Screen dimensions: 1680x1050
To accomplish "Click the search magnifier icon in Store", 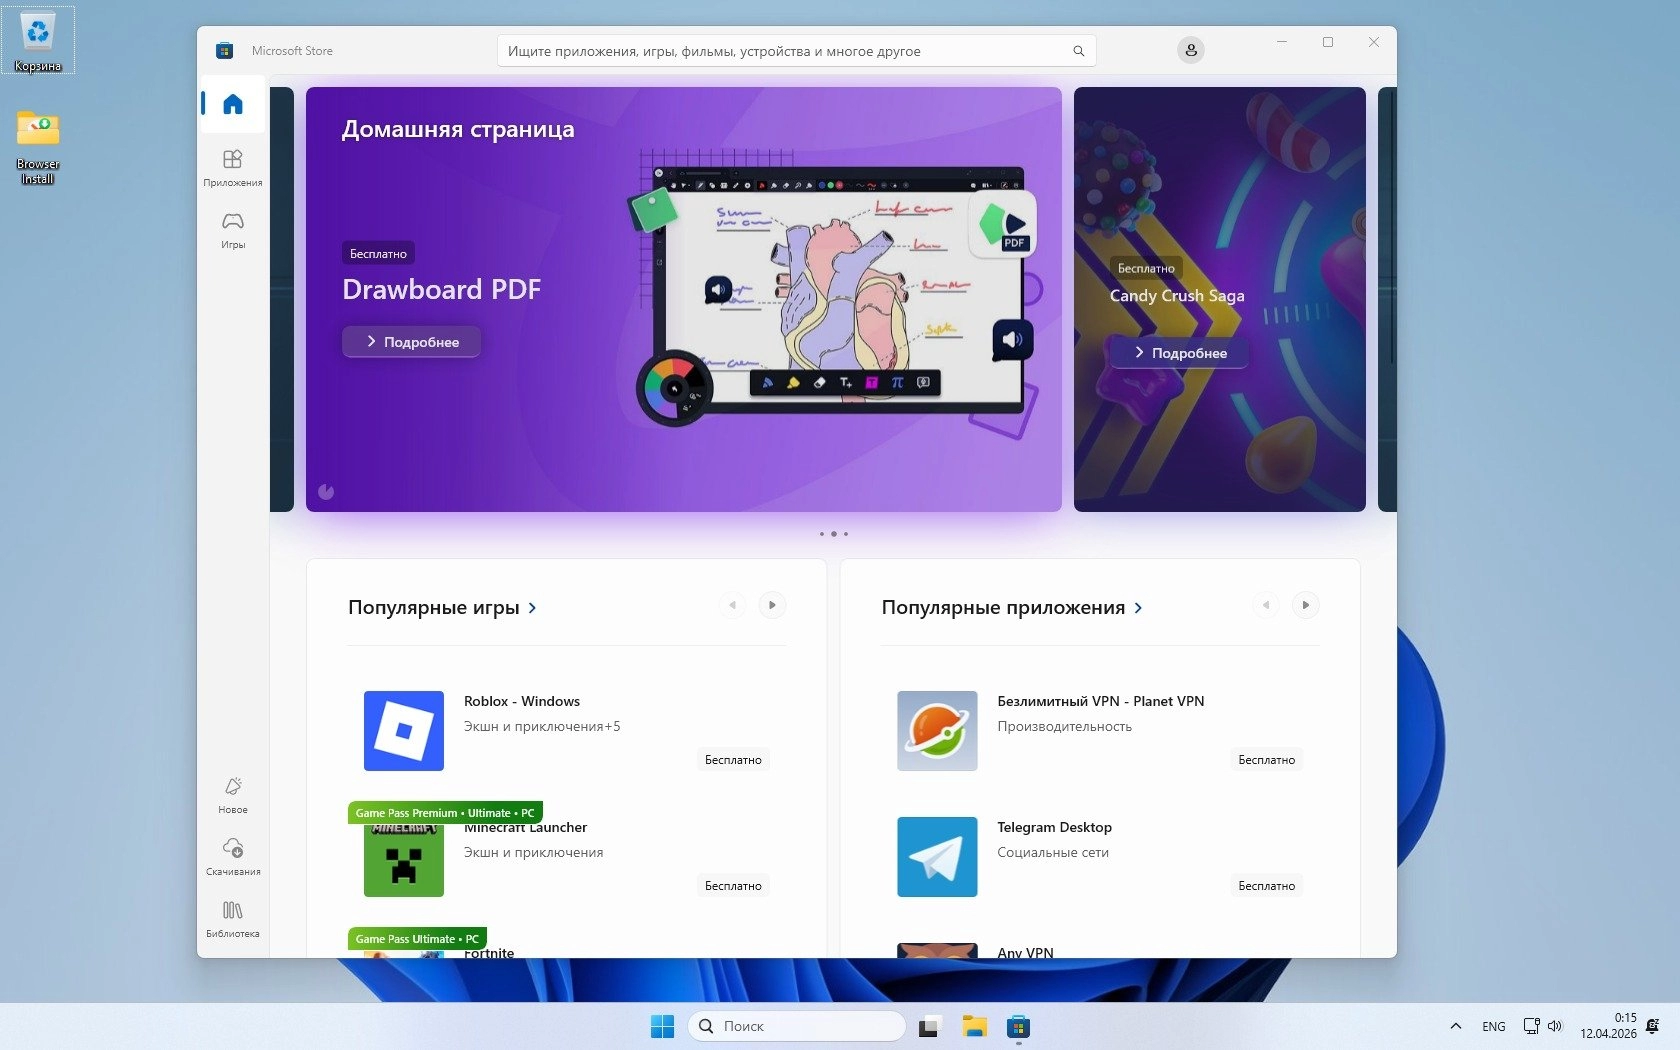I will click(x=1079, y=51).
